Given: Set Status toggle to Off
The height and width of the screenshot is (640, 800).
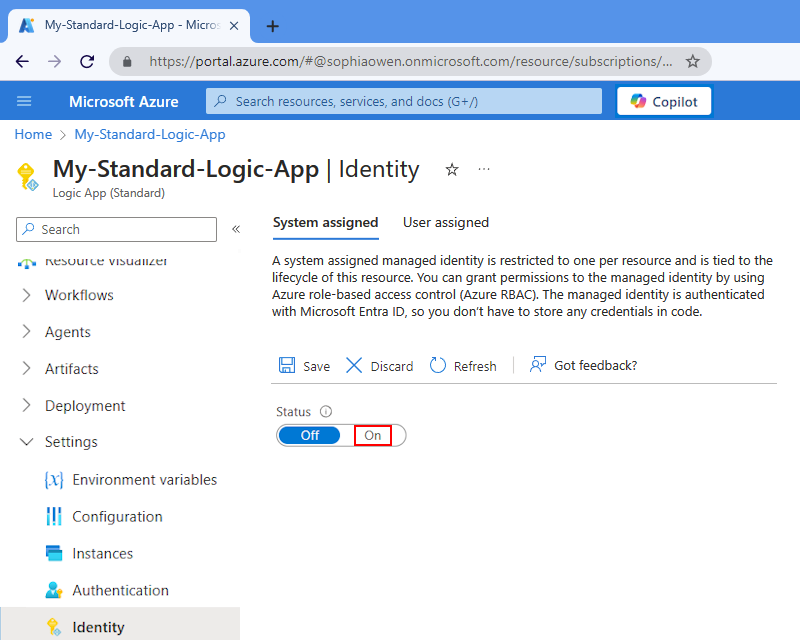Looking at the screenshot, I should click(310, 435).
